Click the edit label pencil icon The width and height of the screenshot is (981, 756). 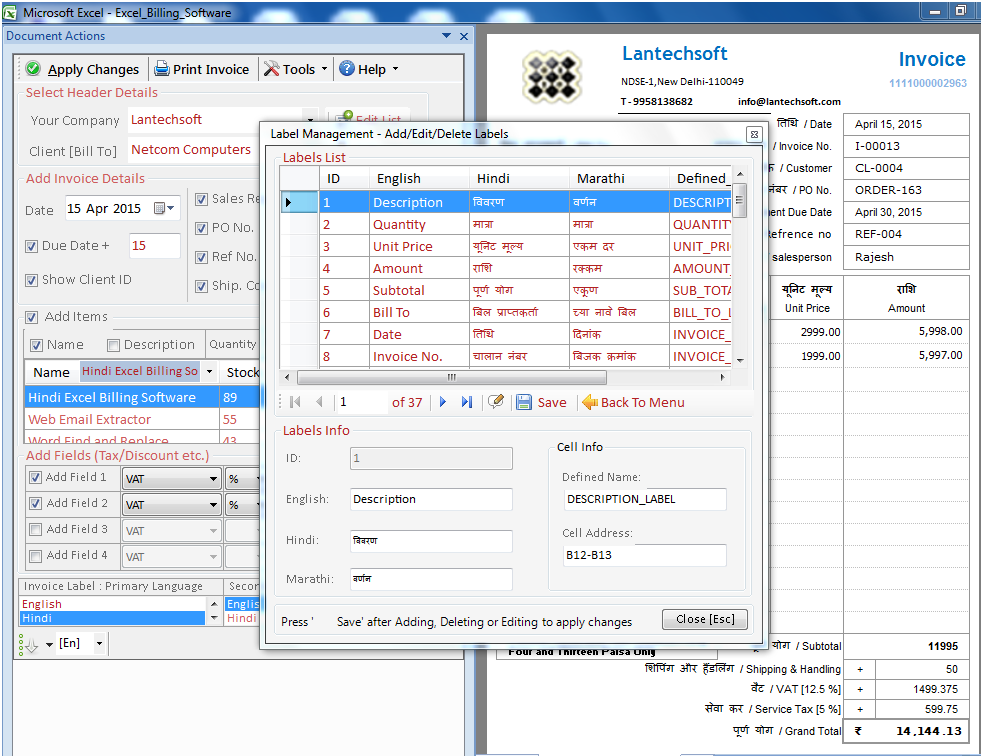coord(496,402)
